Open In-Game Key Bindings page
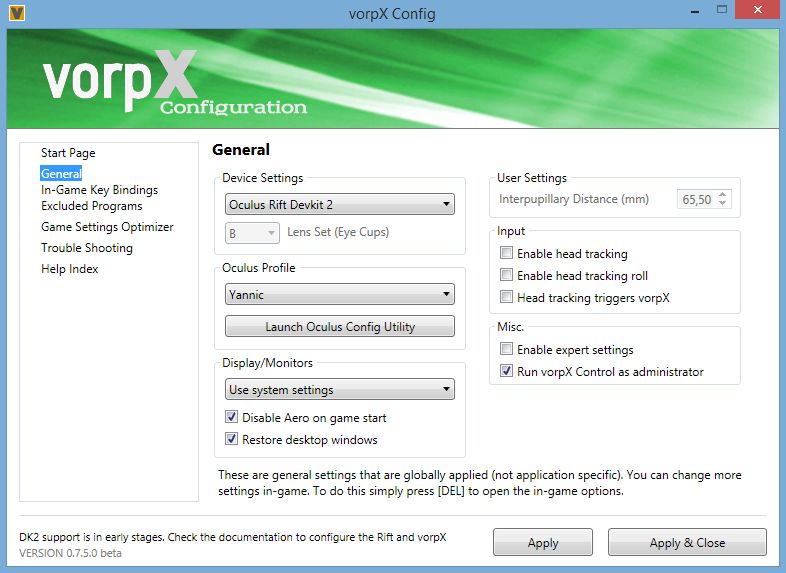Viewport: 786px width, 573px height. click(99, 190)
